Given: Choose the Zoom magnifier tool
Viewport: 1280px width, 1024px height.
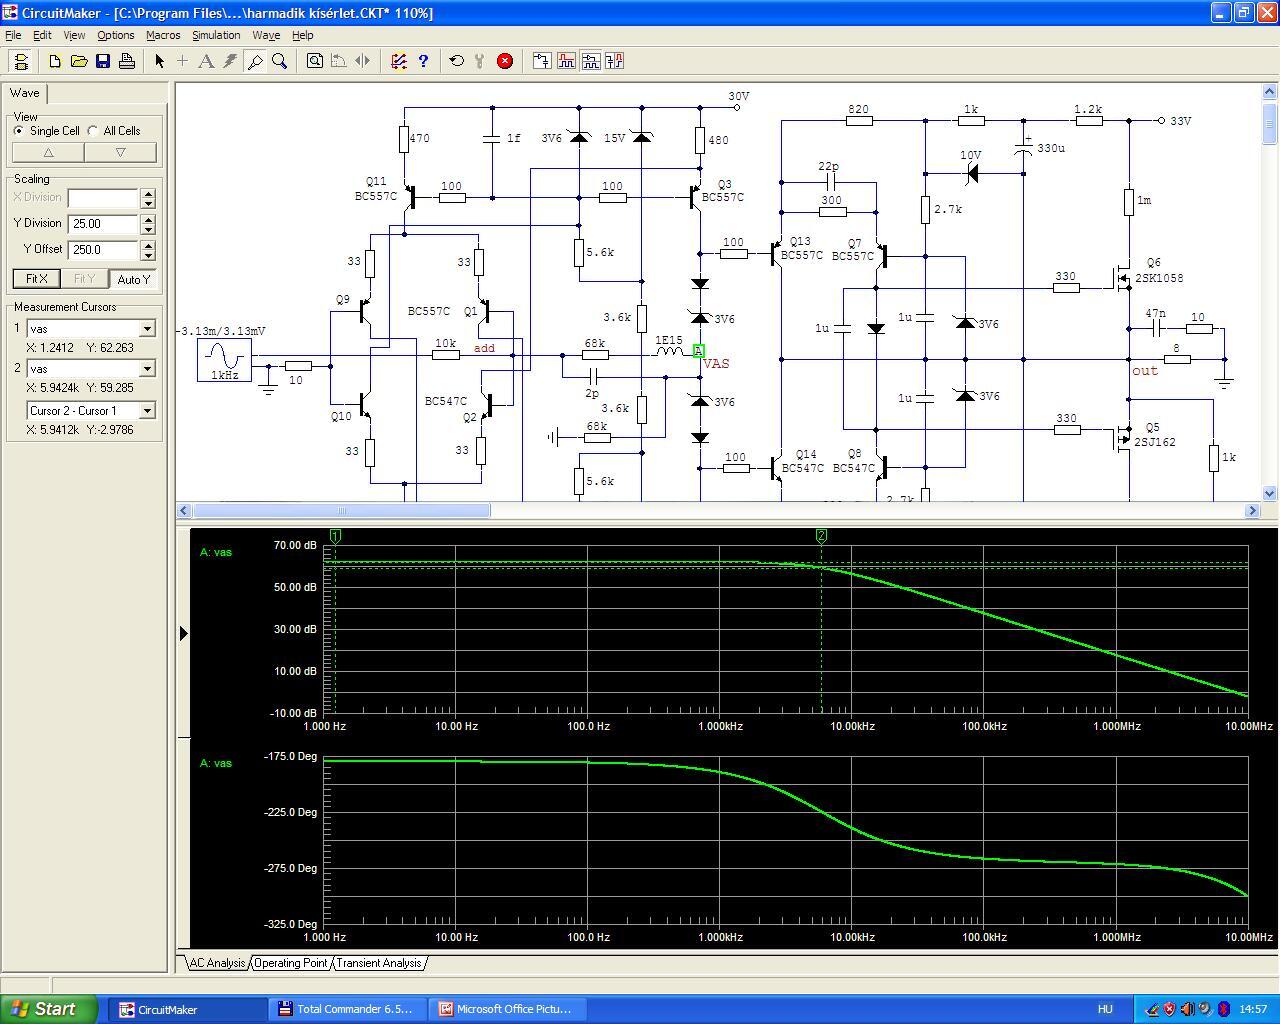Looking at the screenshot, I should 279,61.
